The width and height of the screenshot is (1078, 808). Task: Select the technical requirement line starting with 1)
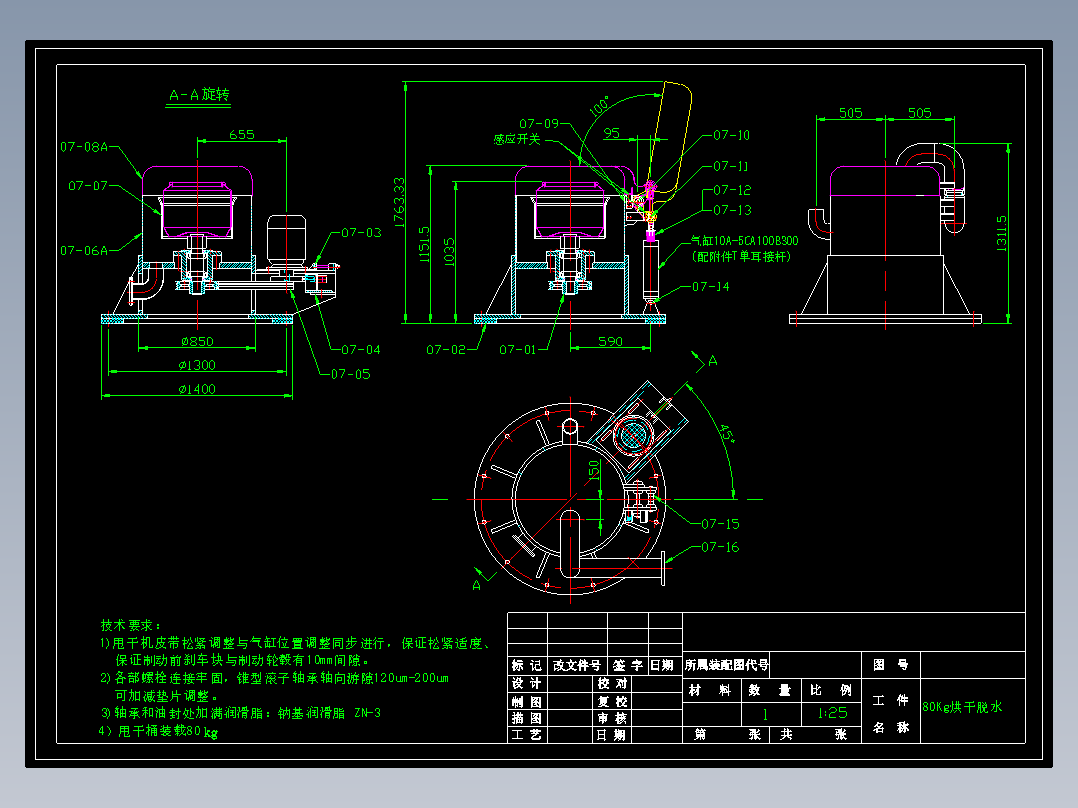pyautogui.click(x=296, y=643)
